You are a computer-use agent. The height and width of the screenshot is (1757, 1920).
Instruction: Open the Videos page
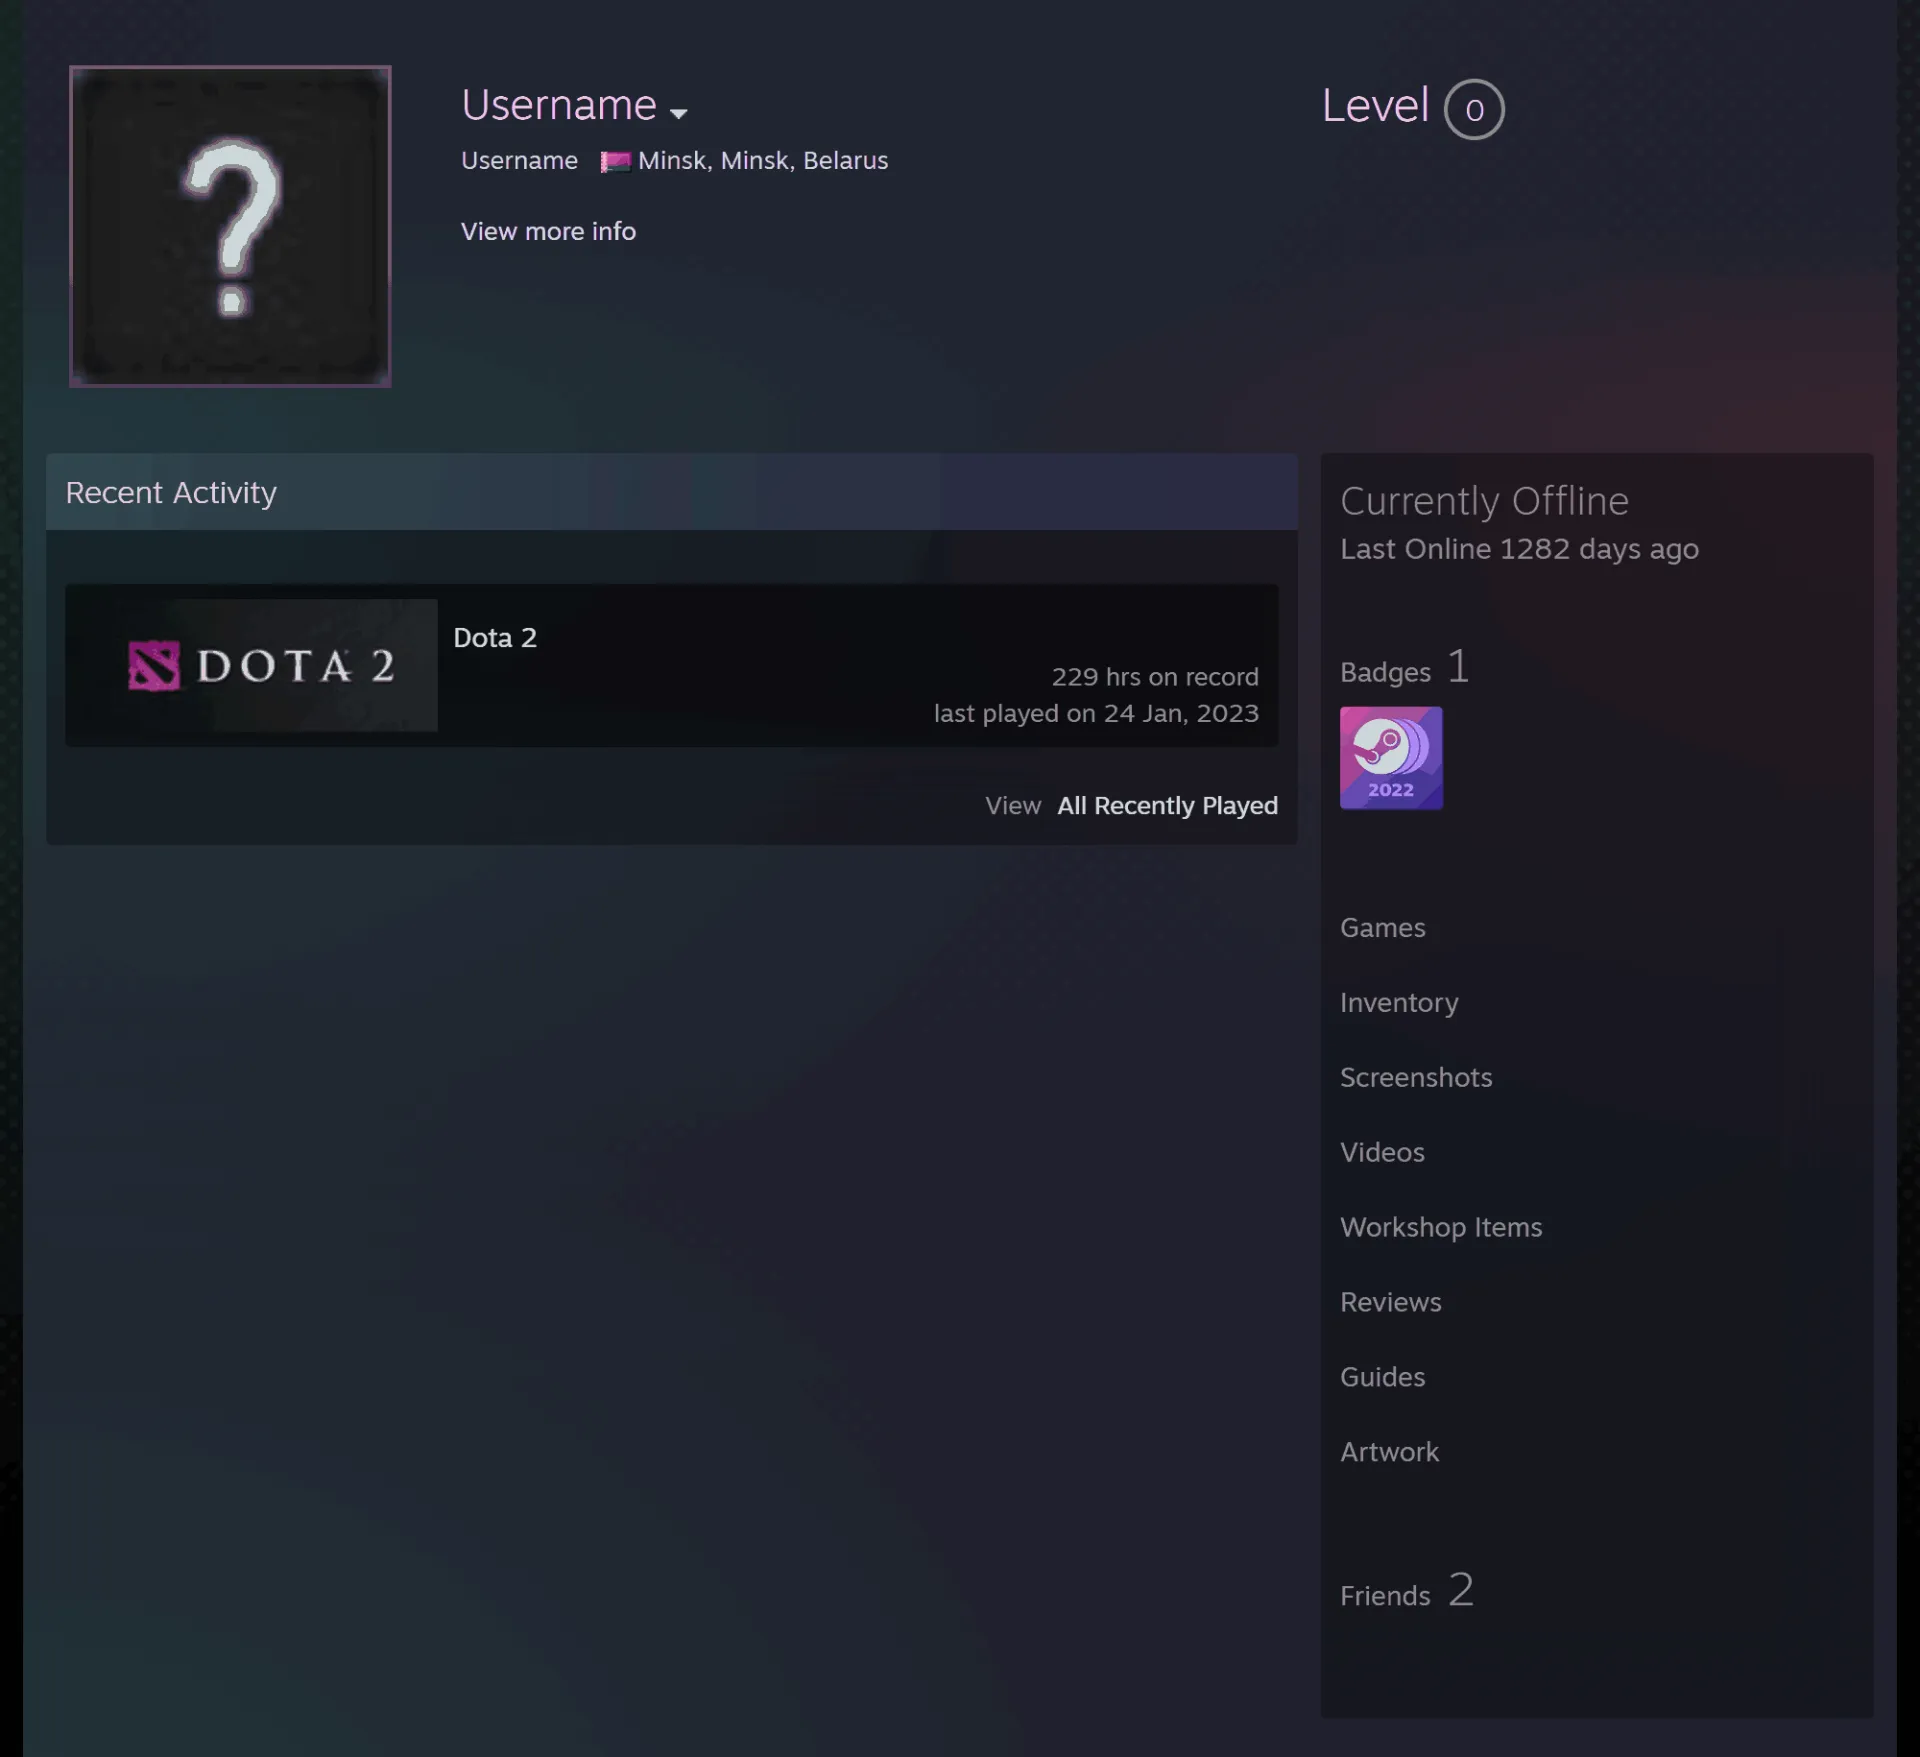coord(1382,1152)
